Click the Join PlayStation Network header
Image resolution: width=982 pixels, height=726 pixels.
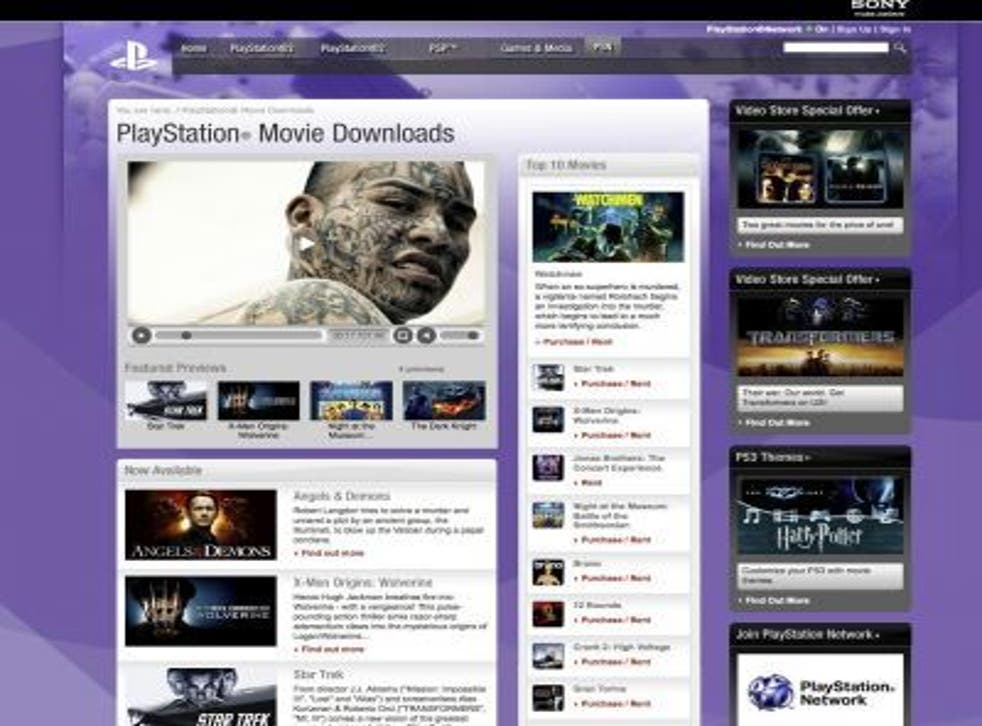pyautogui.click(x=807, y=635)
